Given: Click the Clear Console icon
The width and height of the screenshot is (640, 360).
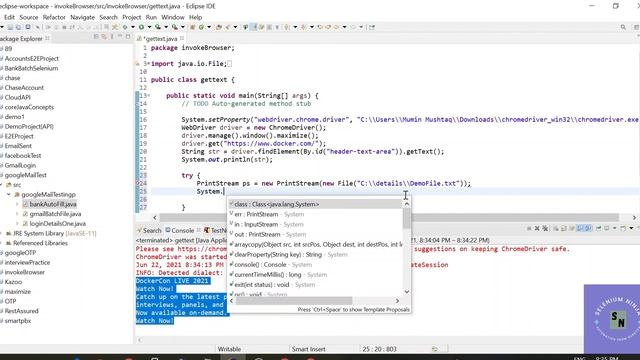Looking at the screenshot, I should [x=556, y=228].
